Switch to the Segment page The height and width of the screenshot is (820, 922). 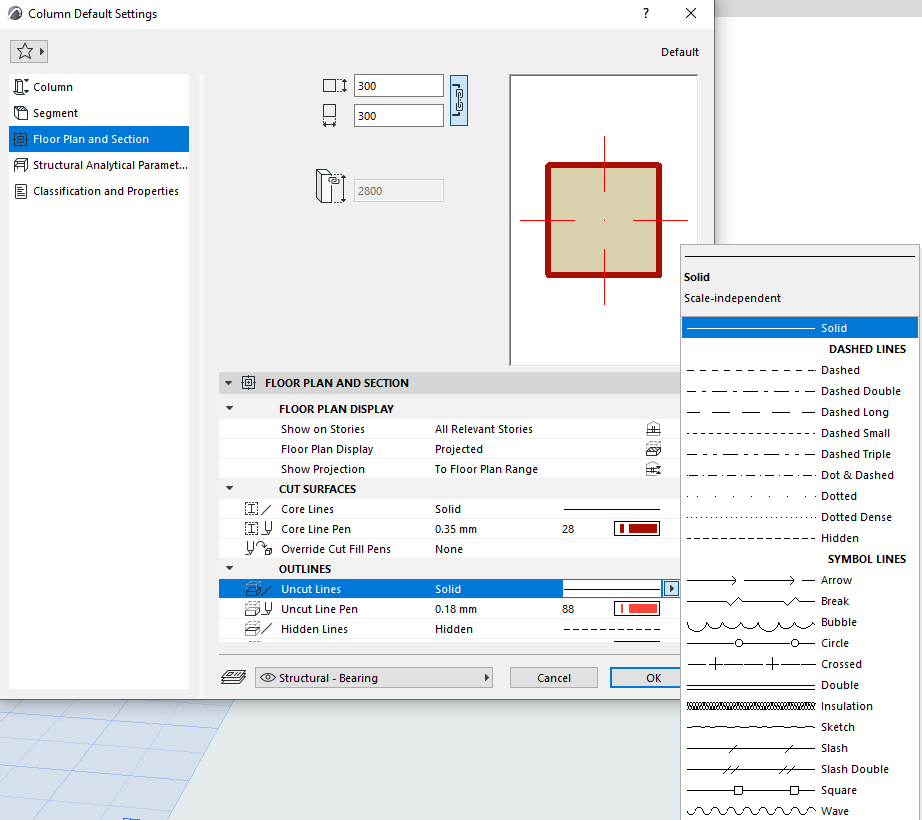pos(55,113)
